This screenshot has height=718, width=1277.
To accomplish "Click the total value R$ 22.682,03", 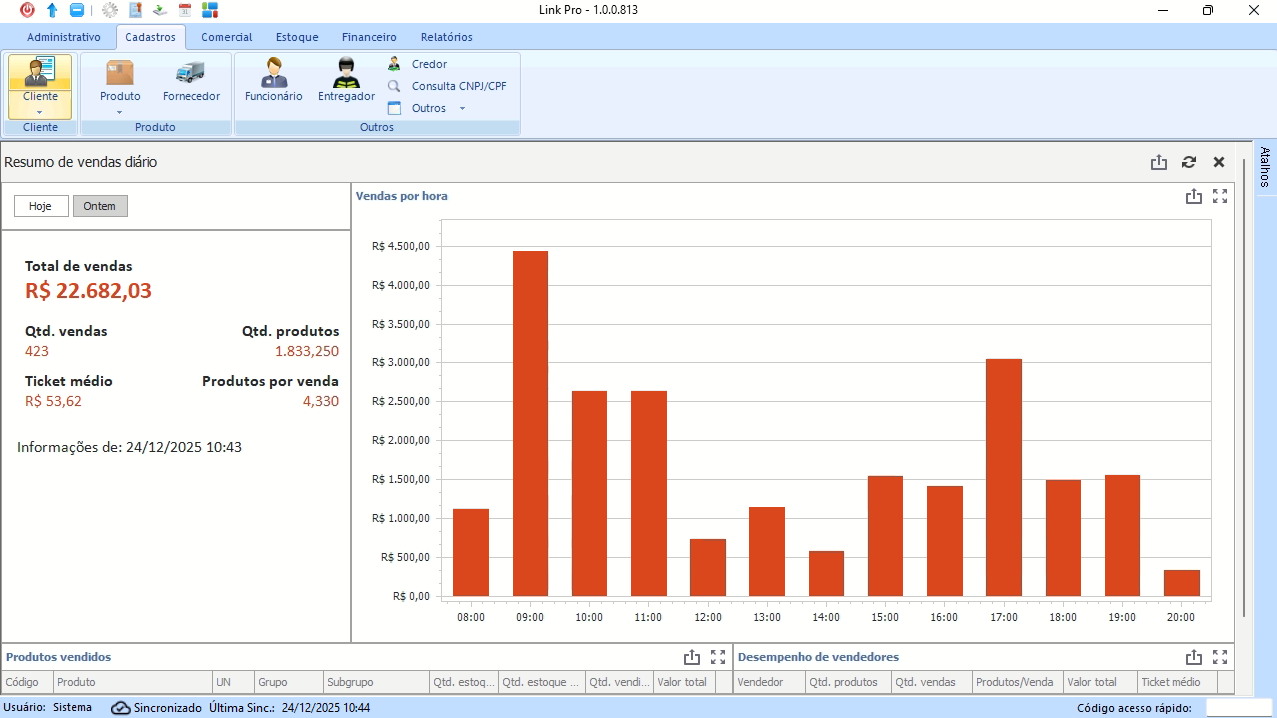I will click(x=89, y=291).
